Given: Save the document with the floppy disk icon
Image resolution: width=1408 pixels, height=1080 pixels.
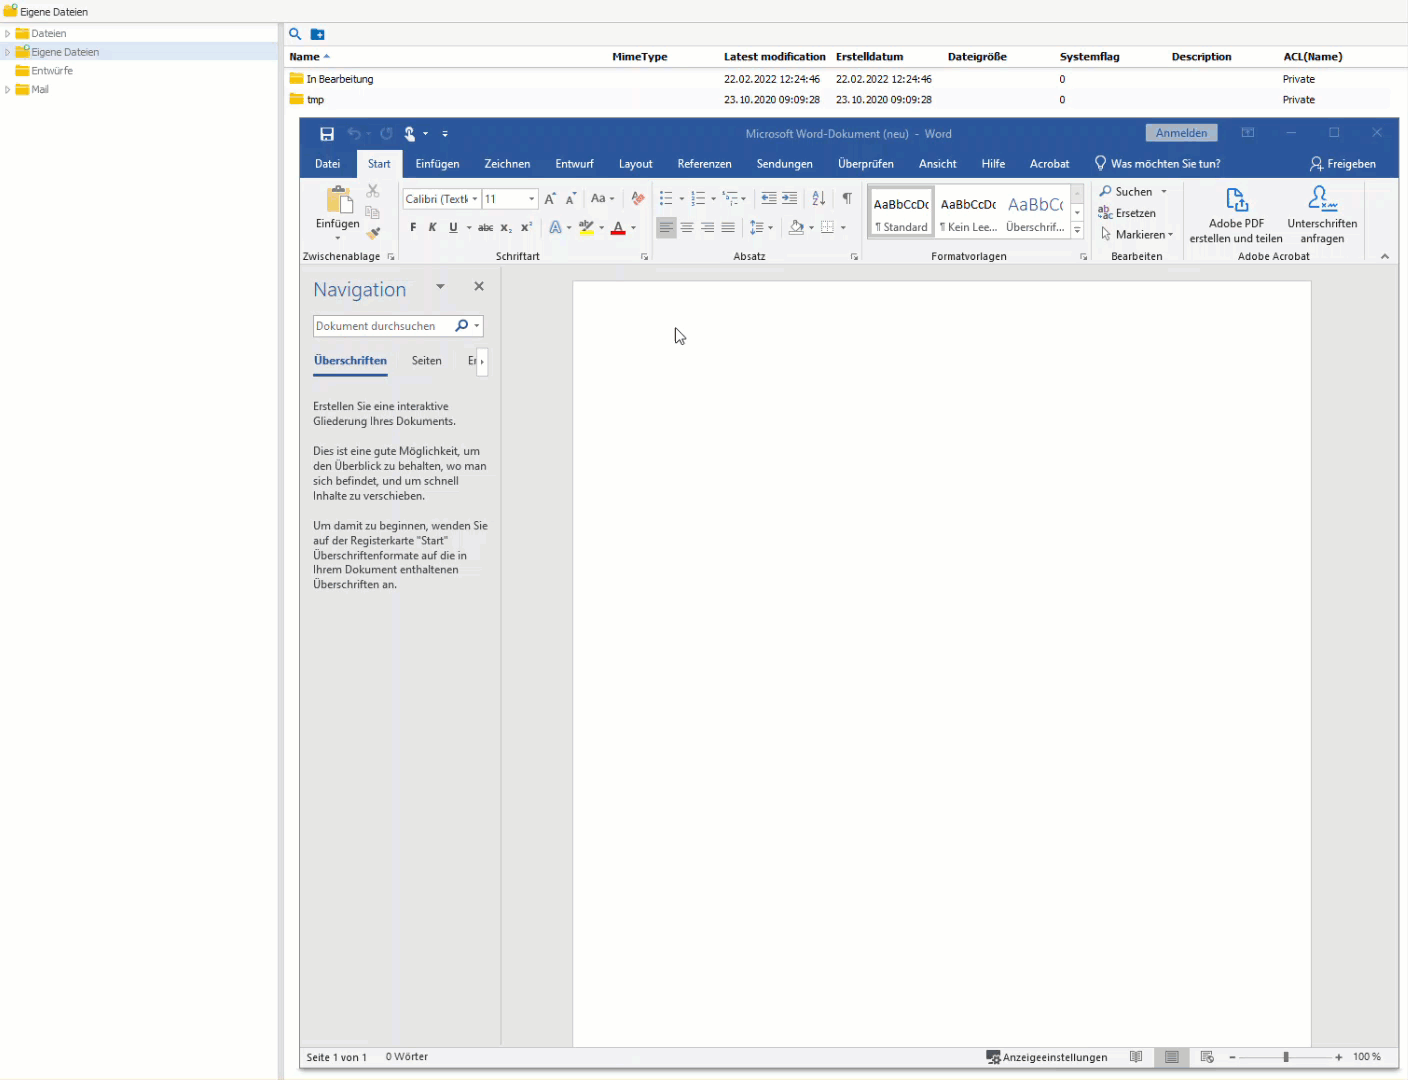Looking at the screenshot, I should pyautogui.click(x=327, y=134).
